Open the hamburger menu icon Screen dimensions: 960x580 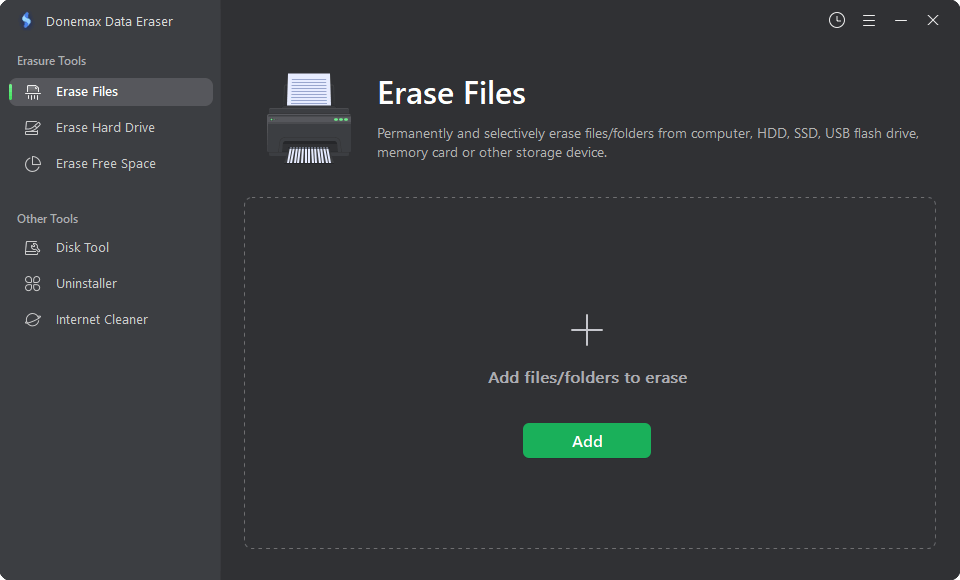coord(869,21)
